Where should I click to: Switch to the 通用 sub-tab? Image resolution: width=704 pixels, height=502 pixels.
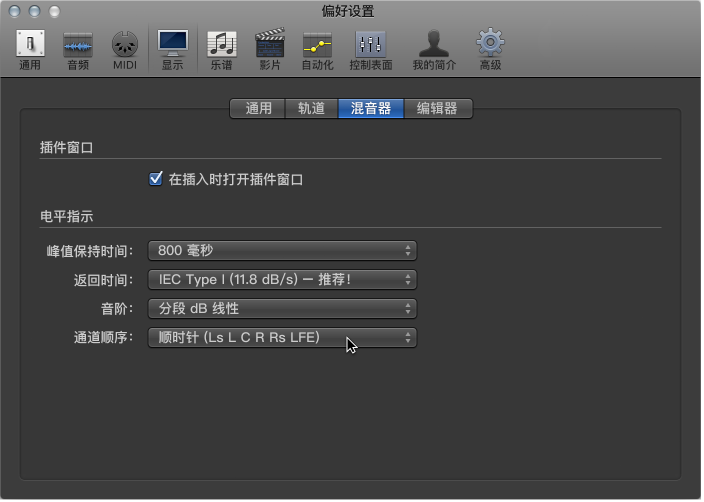[258, 109]
